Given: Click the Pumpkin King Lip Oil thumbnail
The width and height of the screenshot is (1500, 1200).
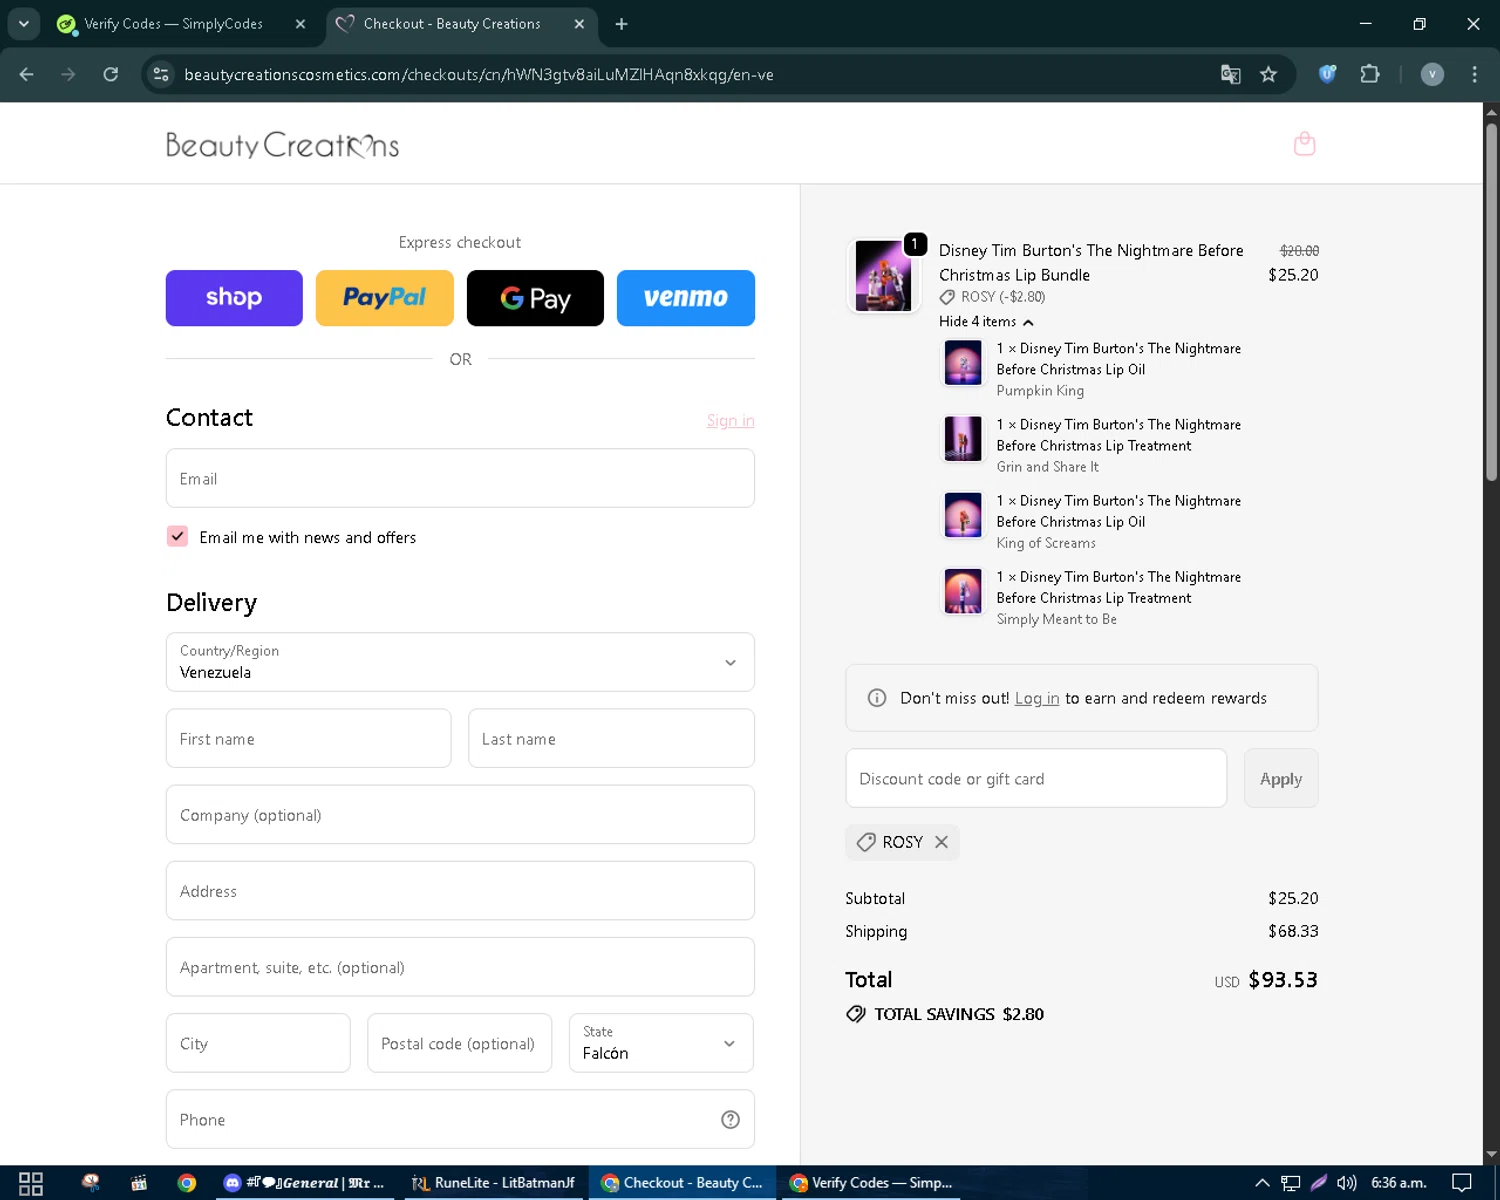Looking at the screenshot, I should coord(963,362).
